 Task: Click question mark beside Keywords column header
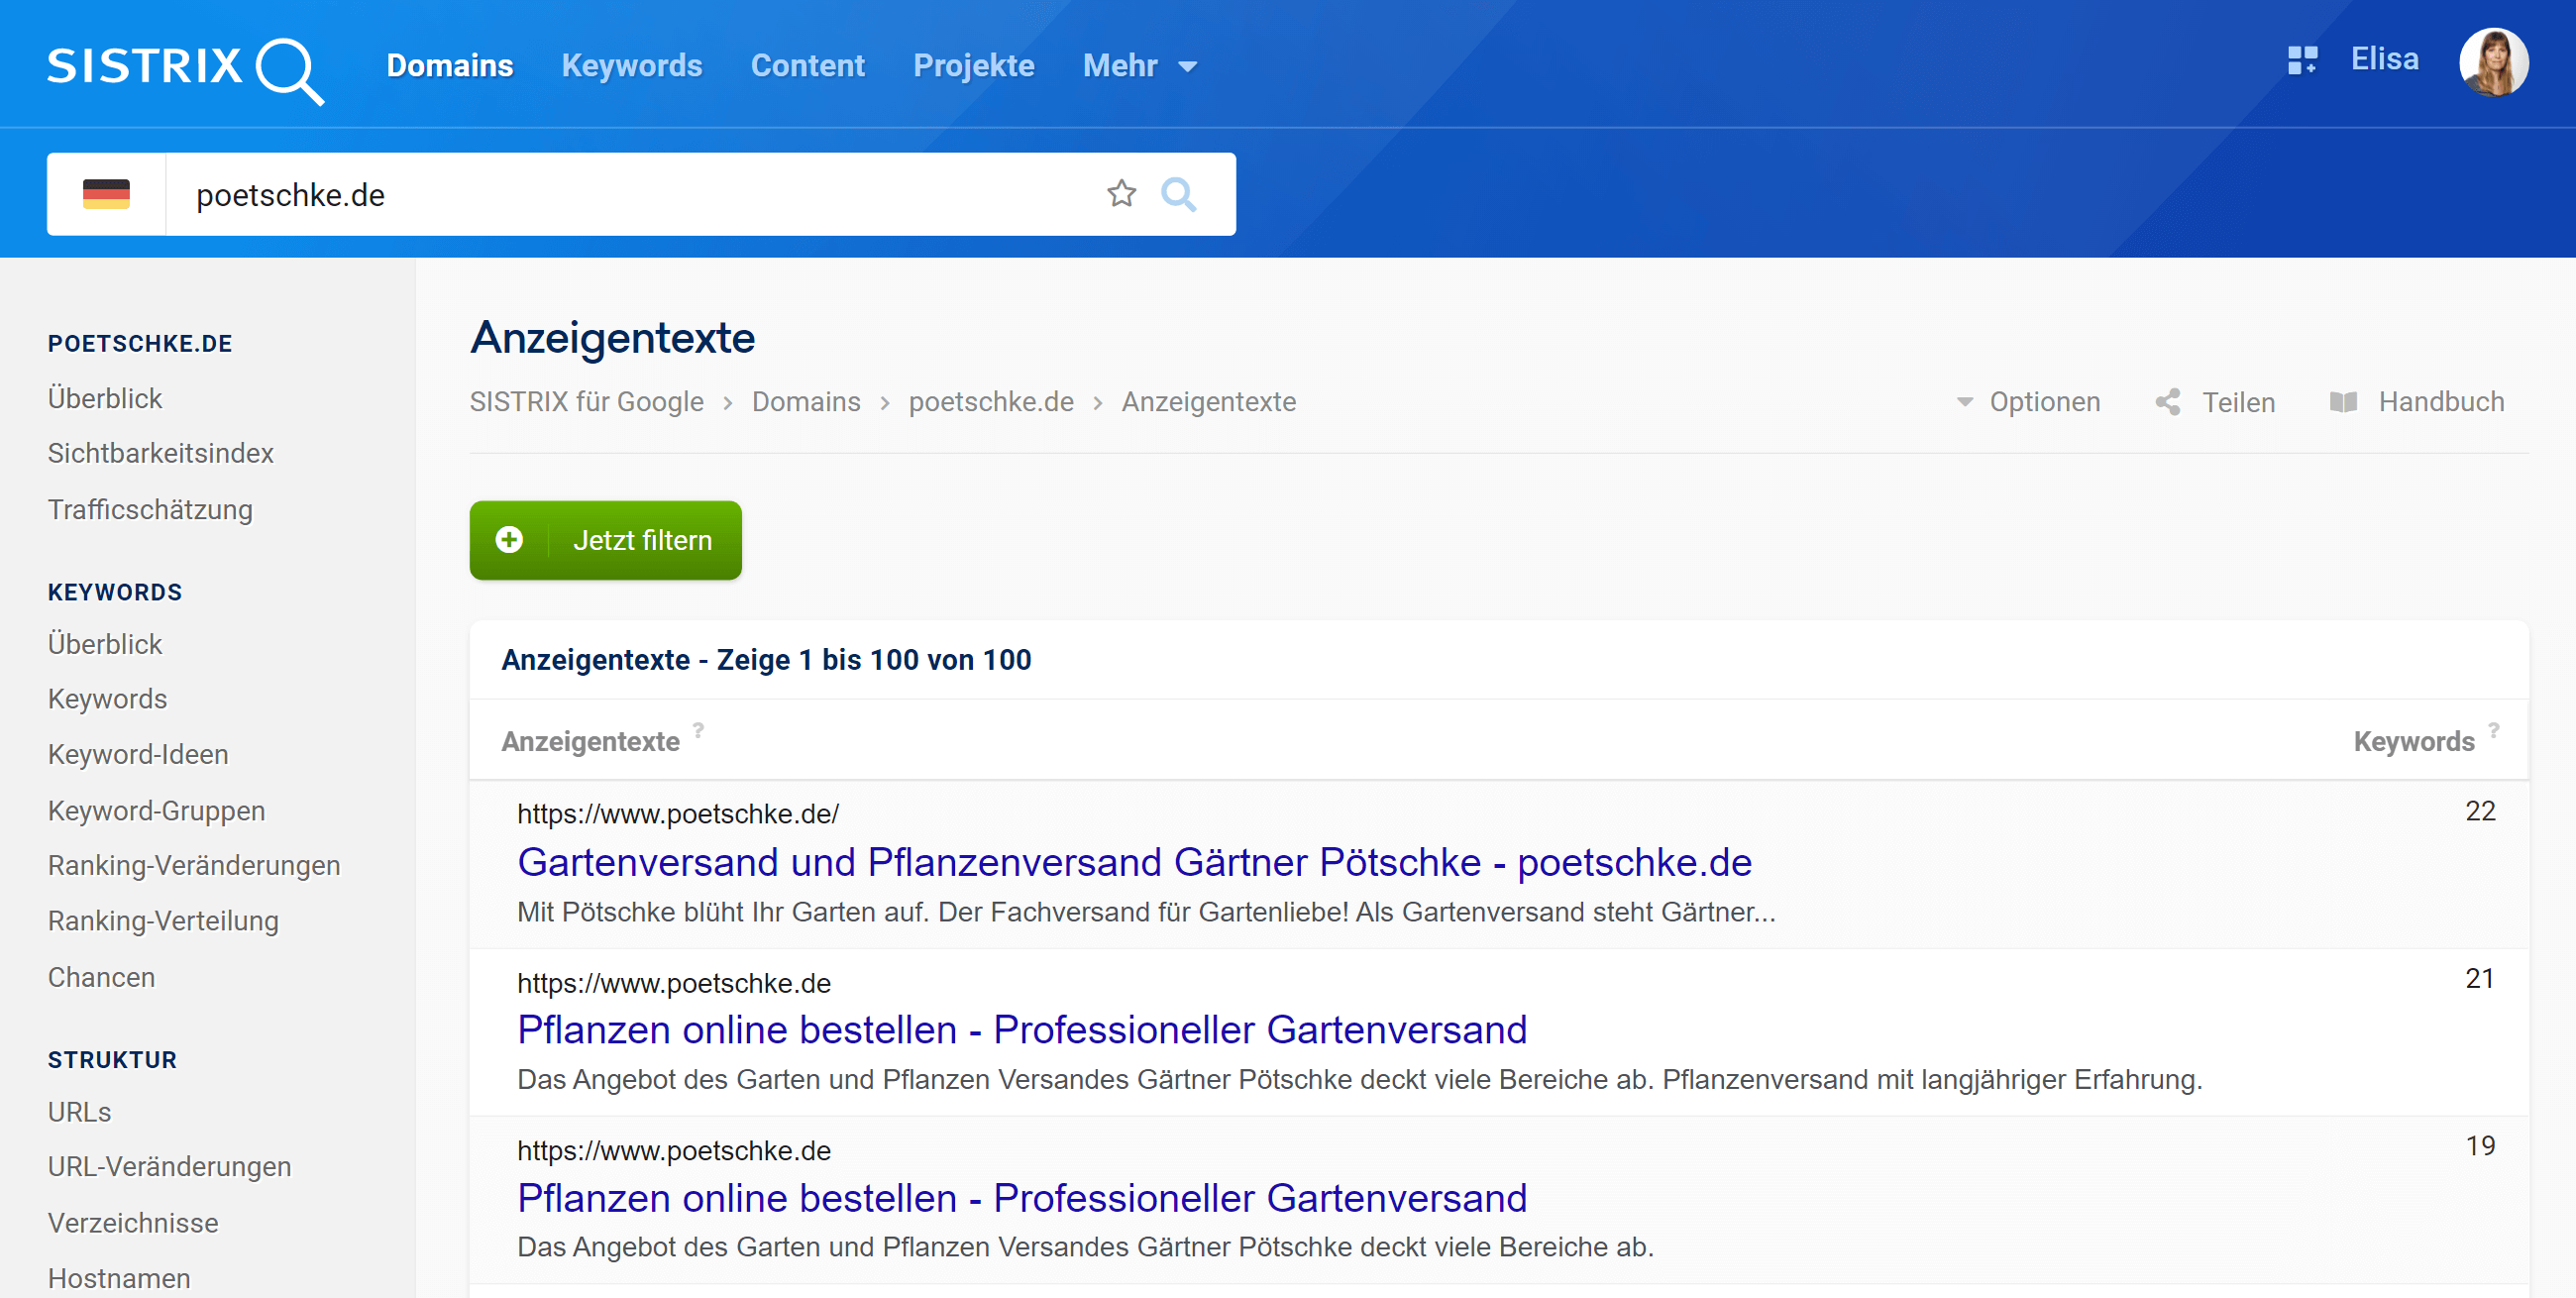click(x=2494, y=730)
